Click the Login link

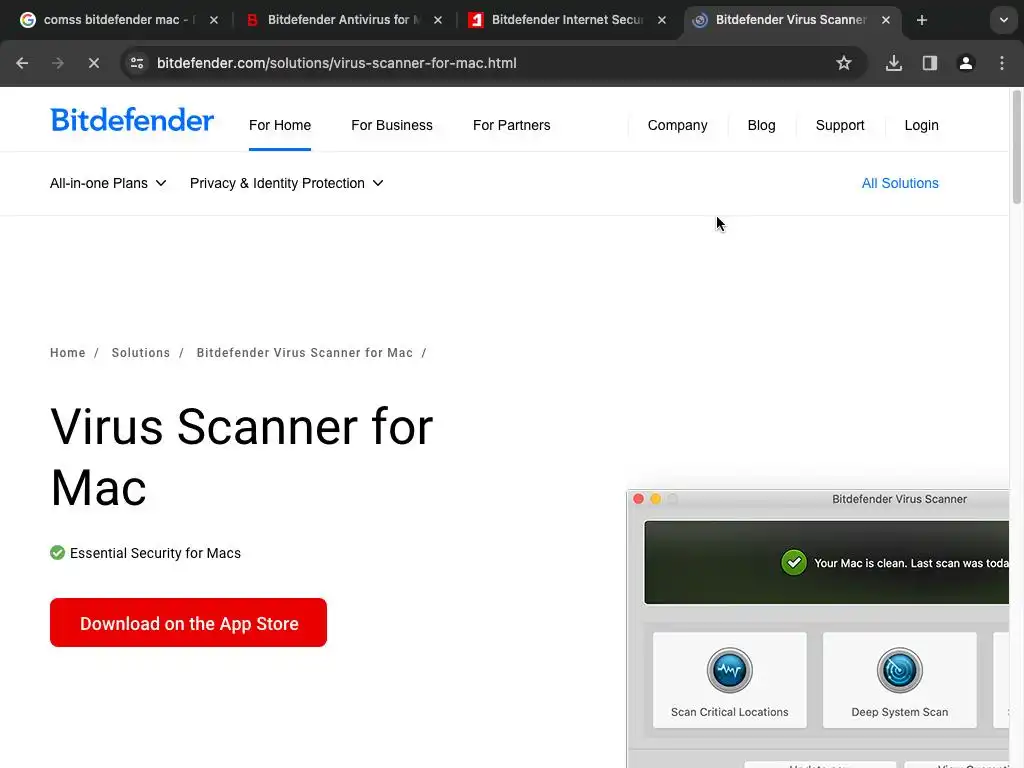click(x=921, y=125)
